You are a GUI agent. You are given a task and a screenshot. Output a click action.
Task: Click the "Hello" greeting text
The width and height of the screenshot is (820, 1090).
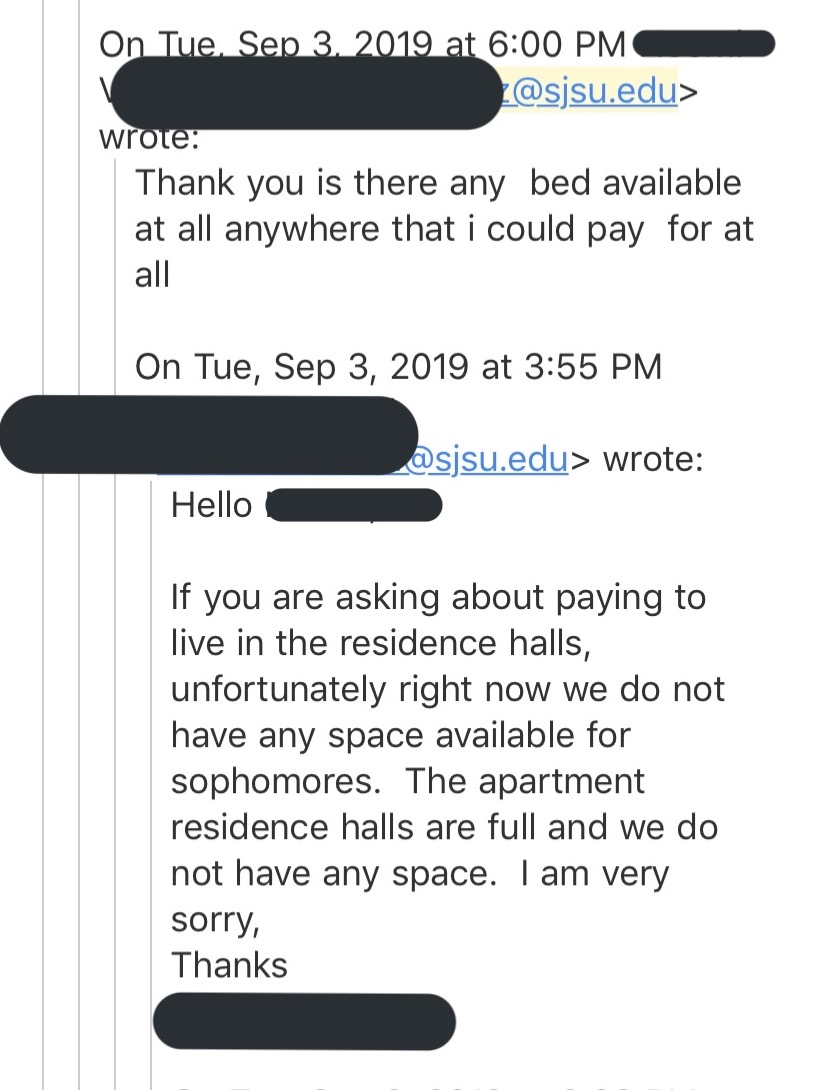(211, 505)
